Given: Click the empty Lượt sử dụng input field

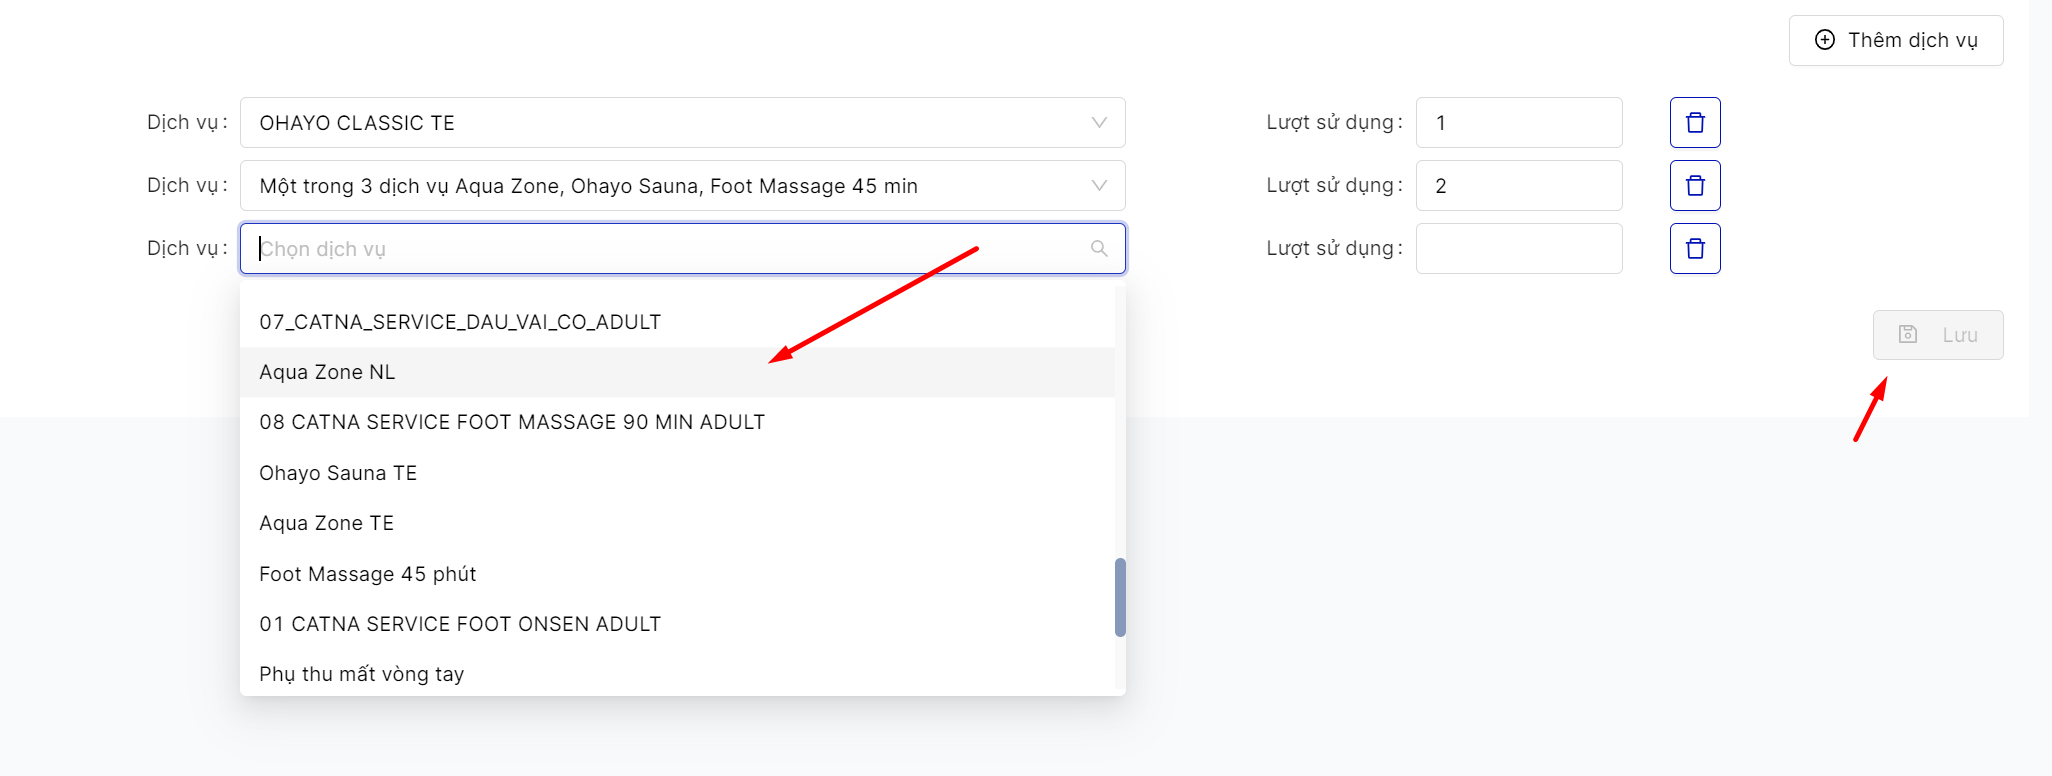Looking at the screenshot, I should click(x=1518, y=249).
